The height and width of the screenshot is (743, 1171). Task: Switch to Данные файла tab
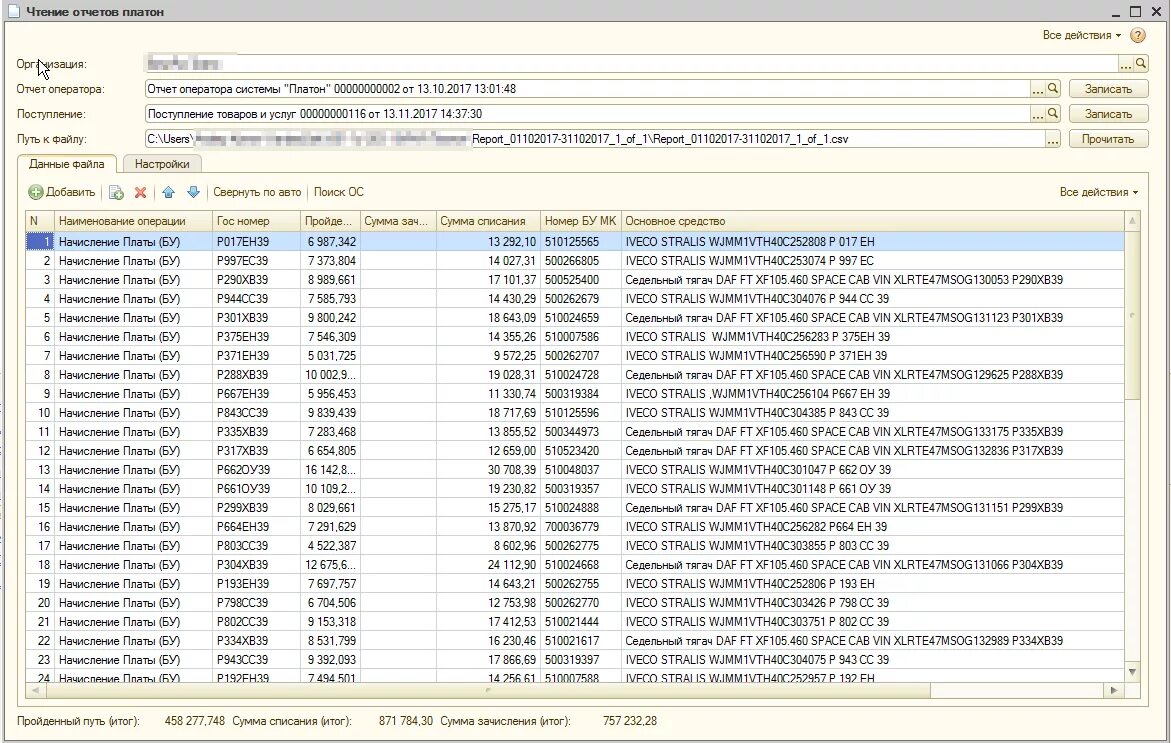coord(66,164)
